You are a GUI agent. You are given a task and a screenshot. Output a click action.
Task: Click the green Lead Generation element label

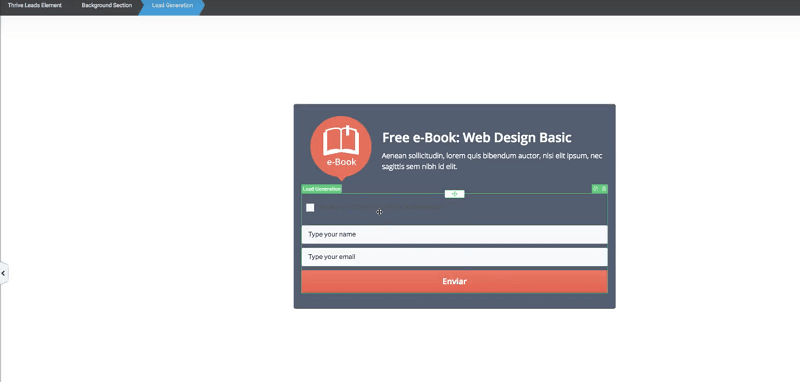click(321, 189)
